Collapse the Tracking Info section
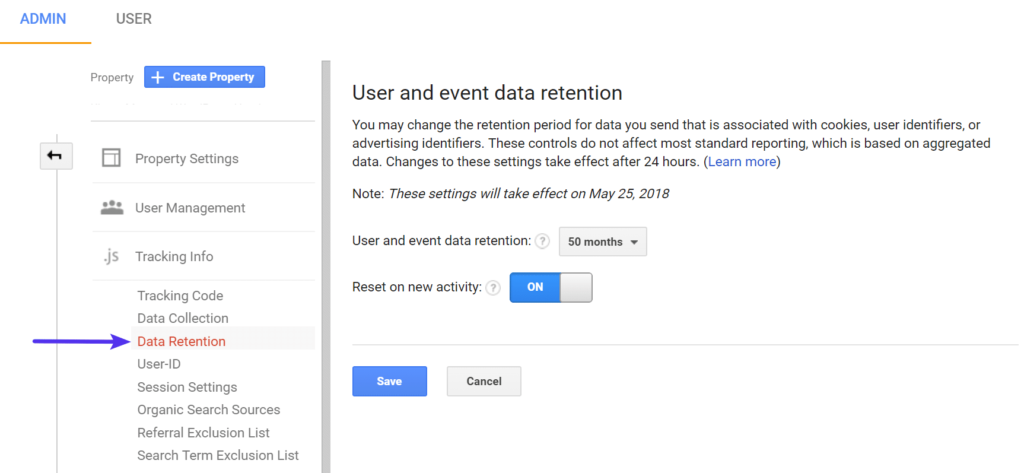Screen dimensions: 1024x473 tap(174, 256)
